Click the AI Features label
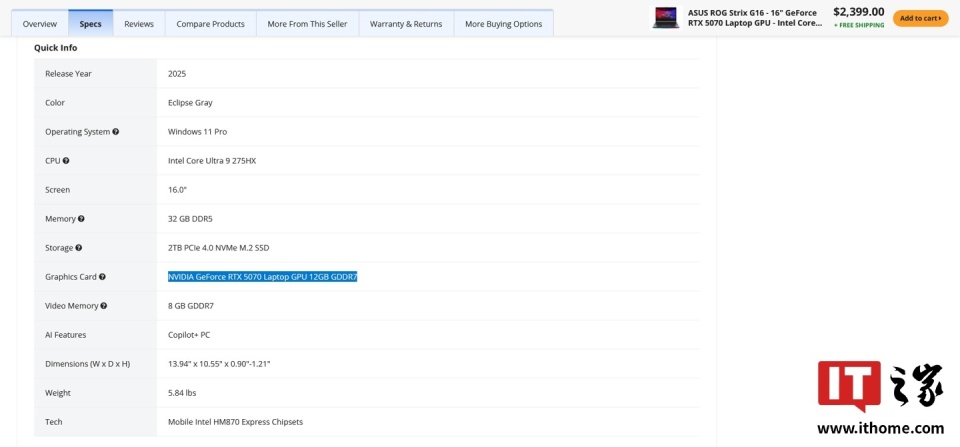The height and width of the screenshot is (447, 960). click(66, 335)
